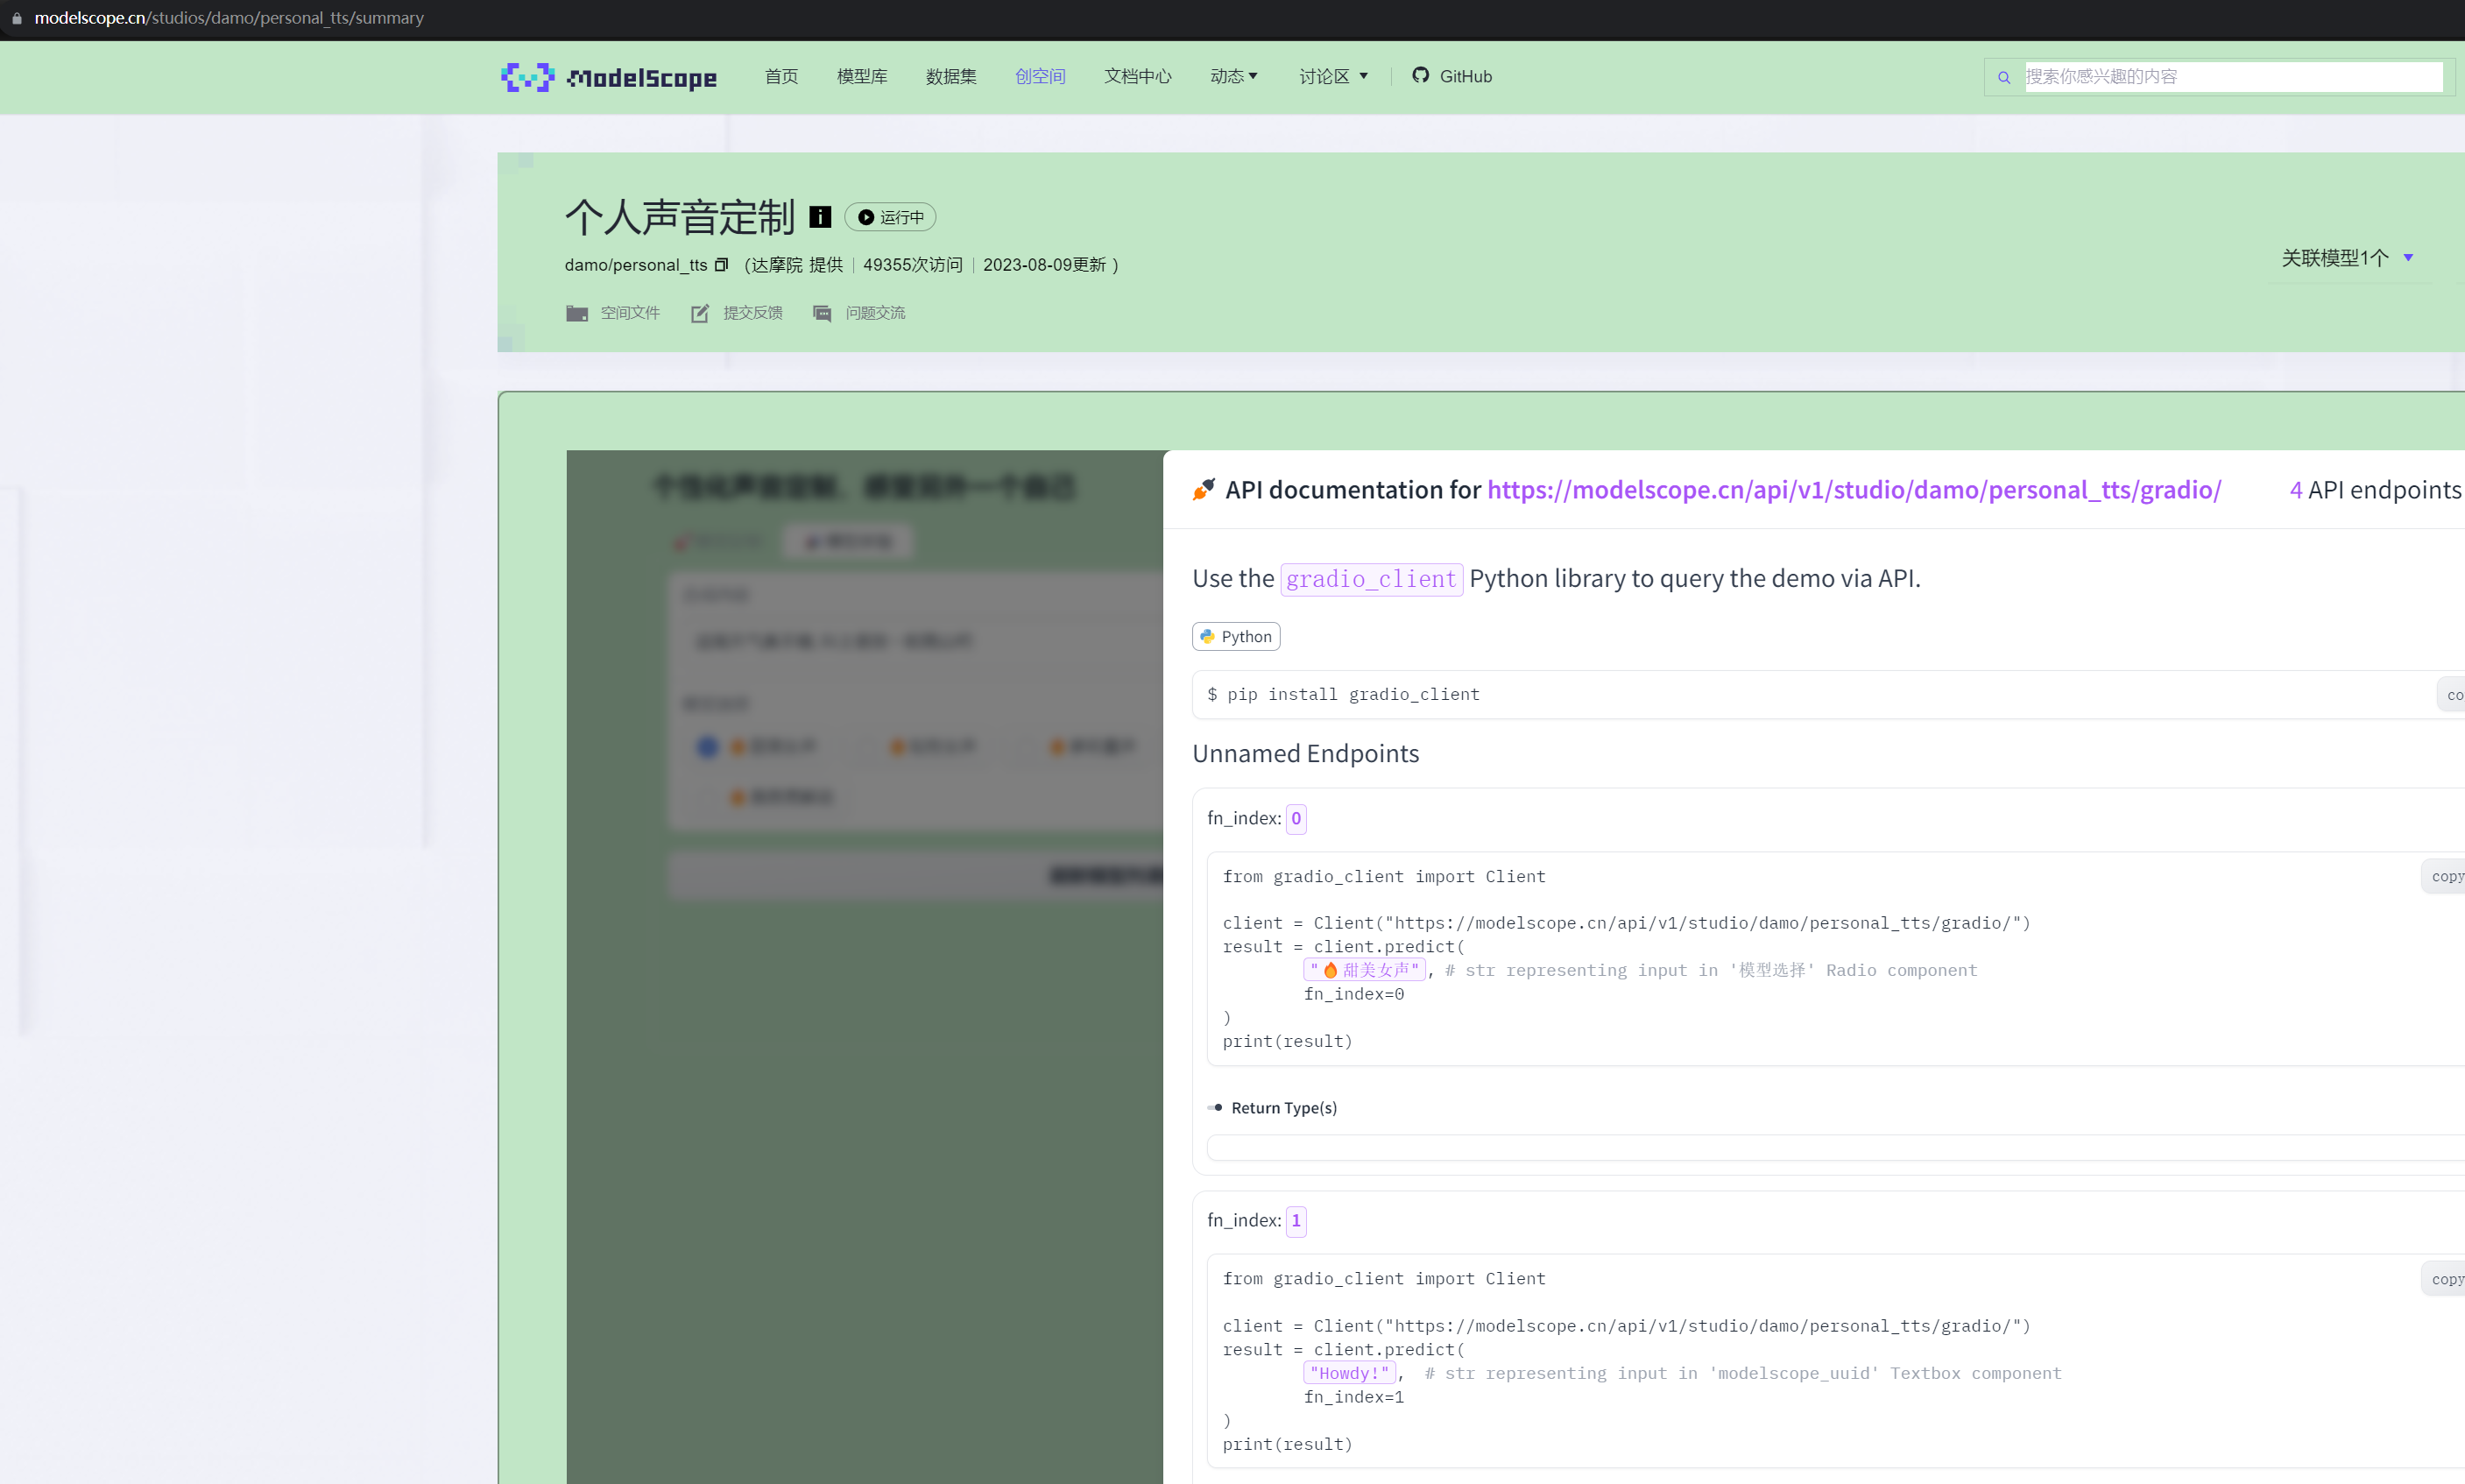Viewport: 2465px width, 1484px height.
Task: Click the GitHub octocat icon
Action: pos(1420,75)
